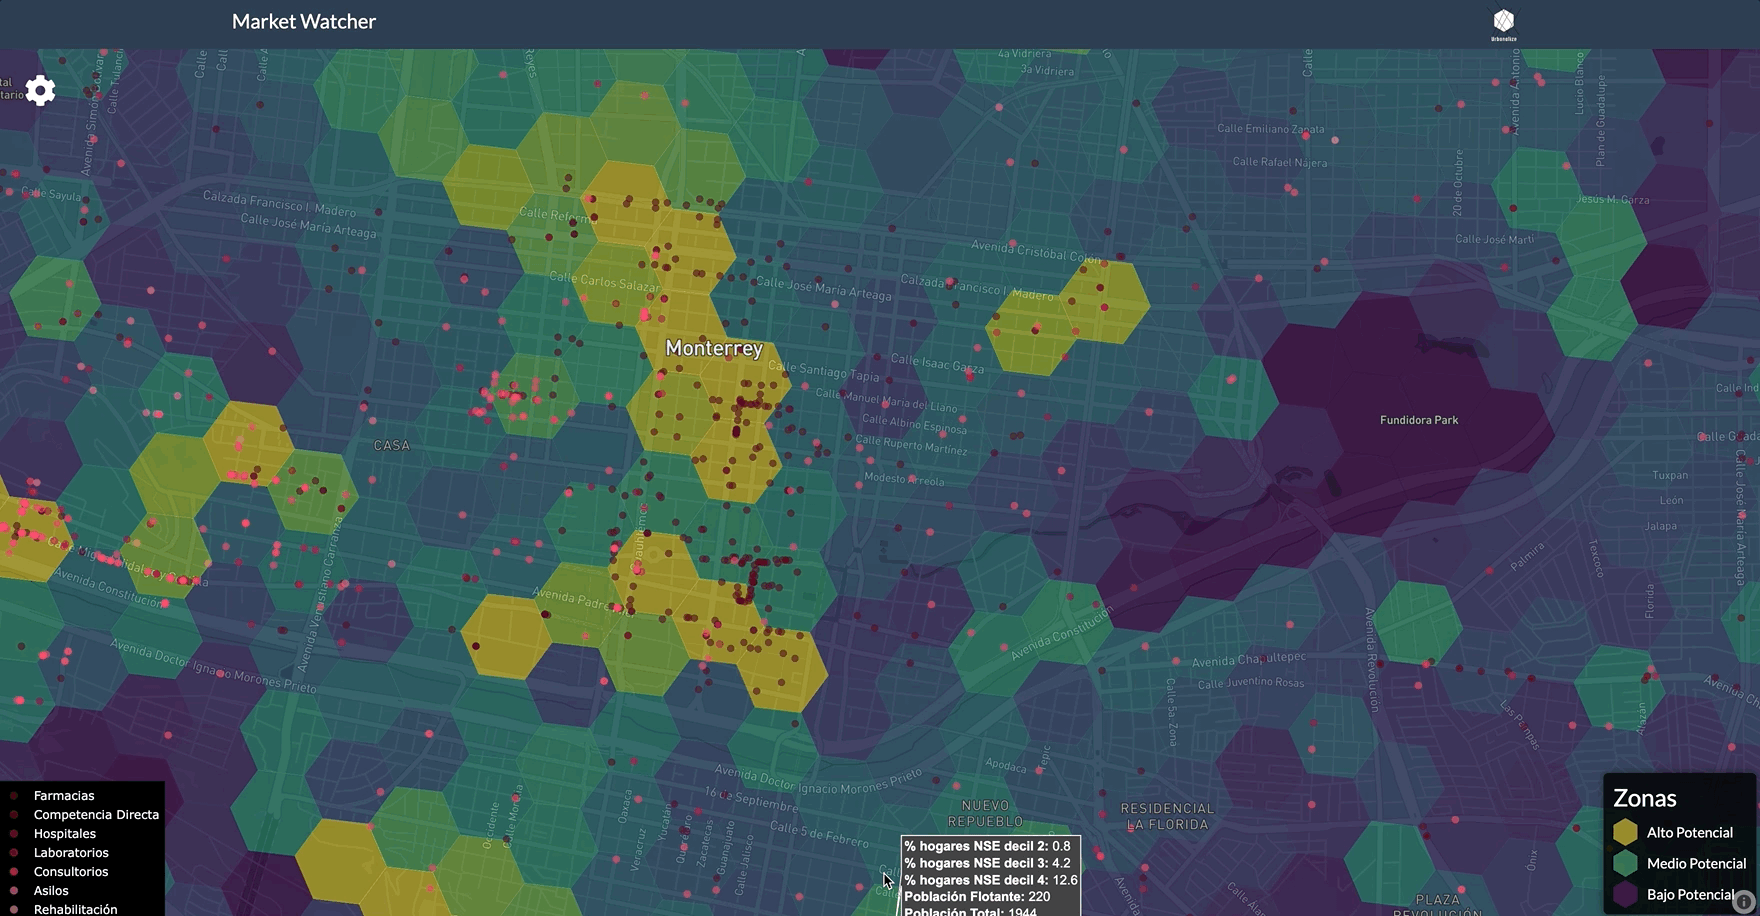Image resolution: width=1760 pixels, height=916 pixels.
Task: Click the Zonas legend heading
Action: [x=1644, y=798]
